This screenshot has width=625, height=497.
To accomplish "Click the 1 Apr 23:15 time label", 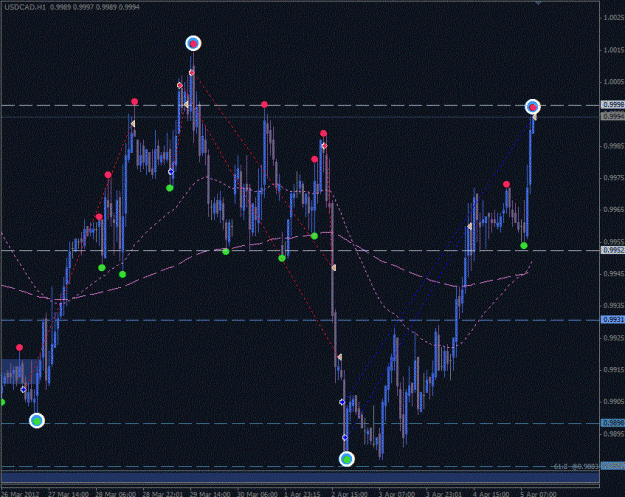I will coord(302,494).
